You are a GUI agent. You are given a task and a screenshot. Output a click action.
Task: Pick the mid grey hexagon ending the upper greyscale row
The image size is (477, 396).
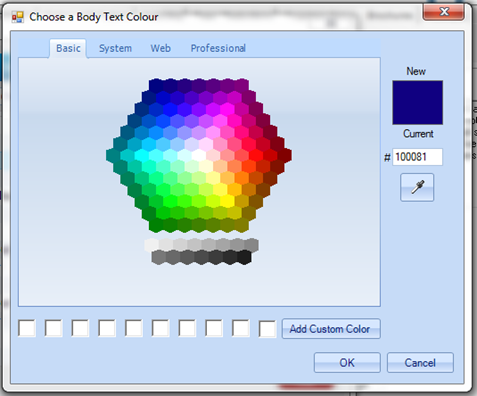(x=252, y=245)
